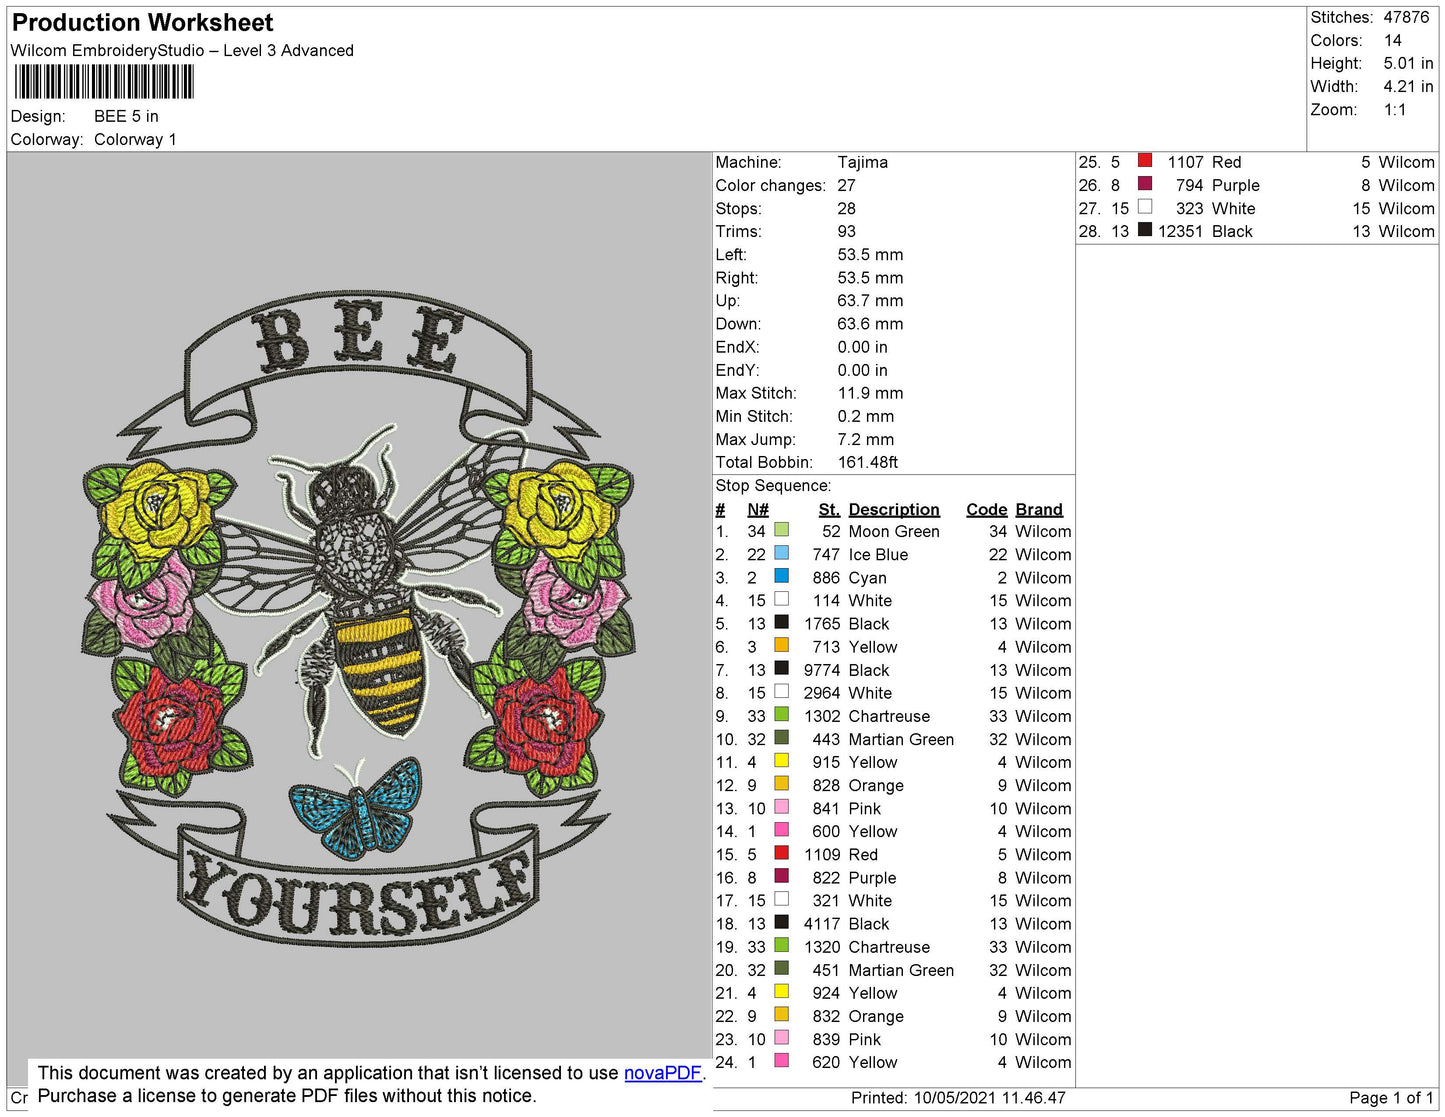Select black swatch in stop row 28

point(1145,230)
